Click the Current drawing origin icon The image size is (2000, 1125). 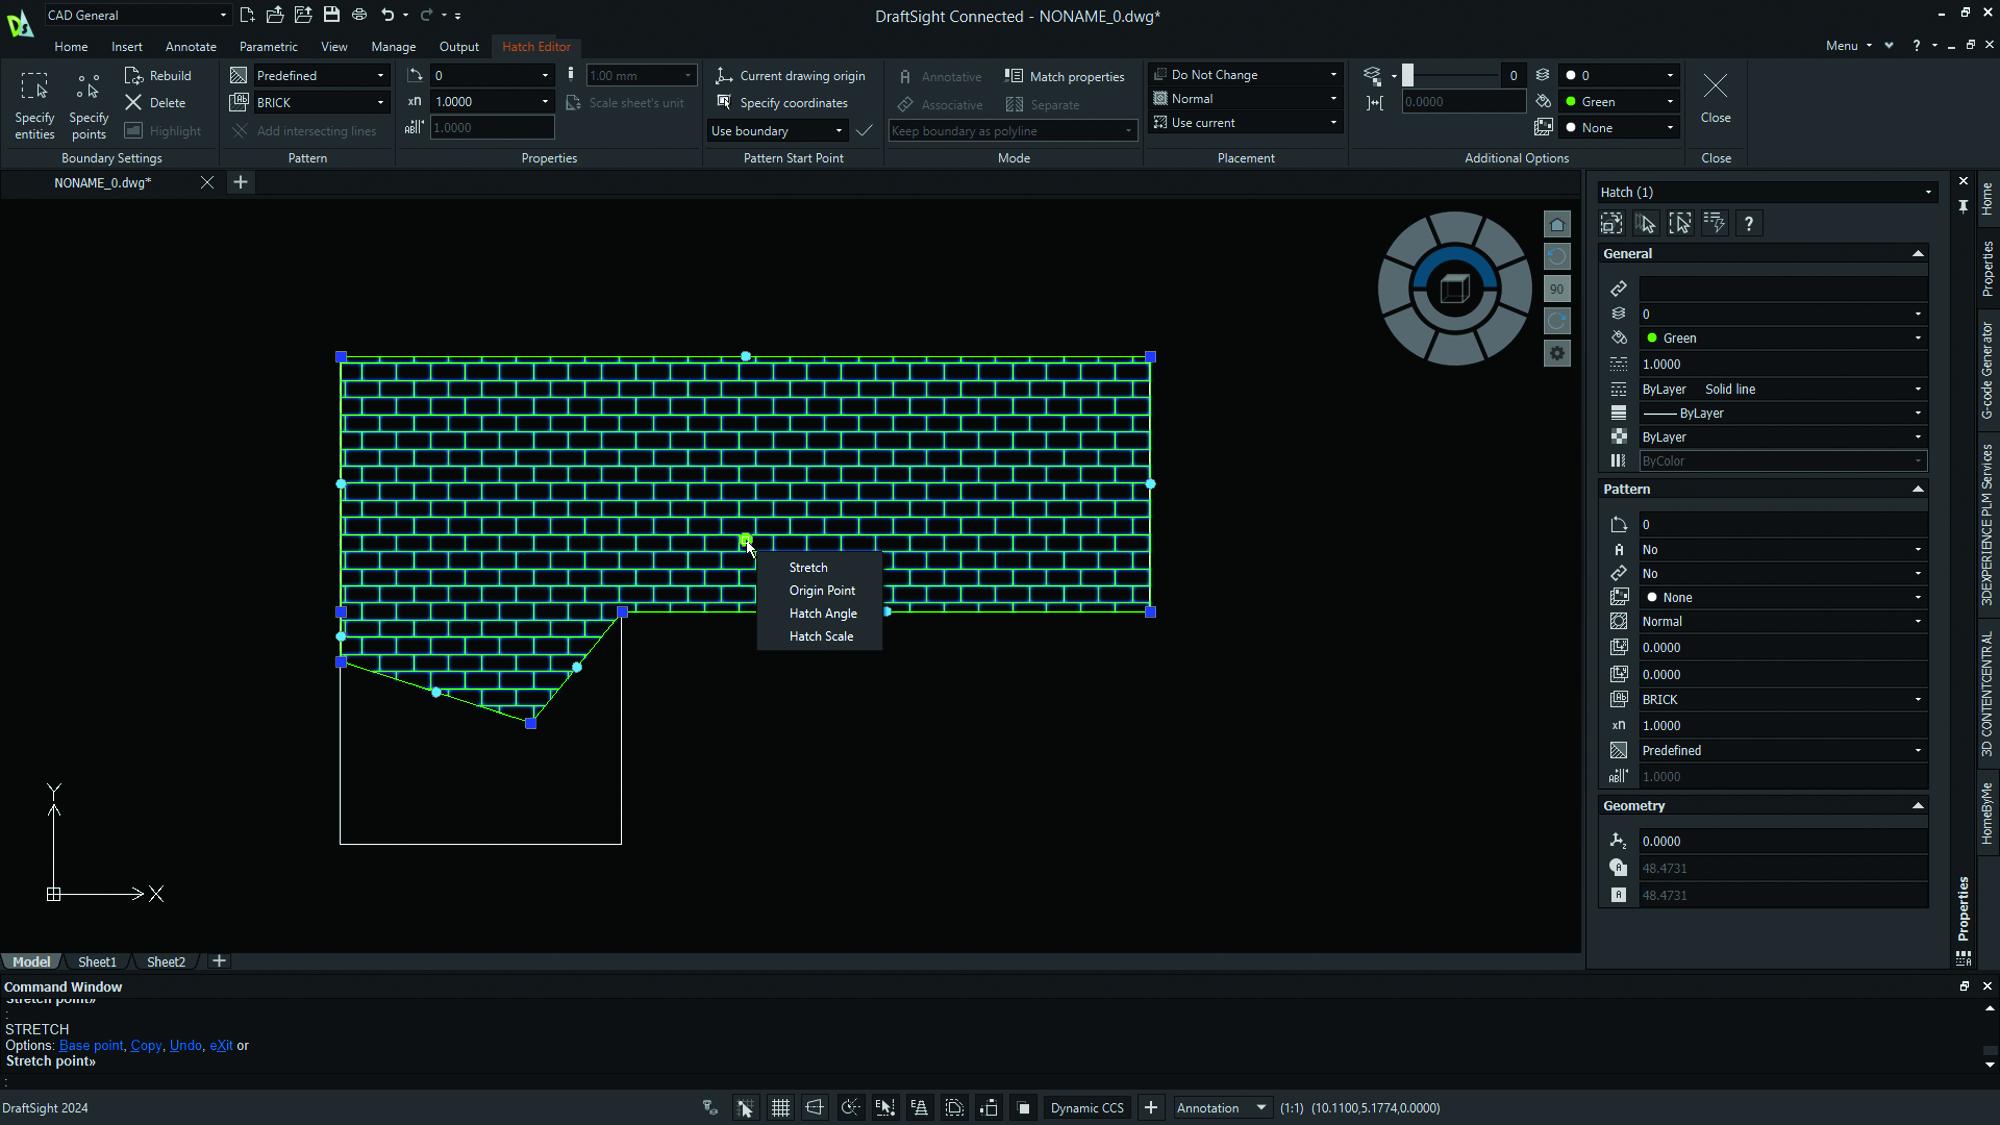[724, 76]
